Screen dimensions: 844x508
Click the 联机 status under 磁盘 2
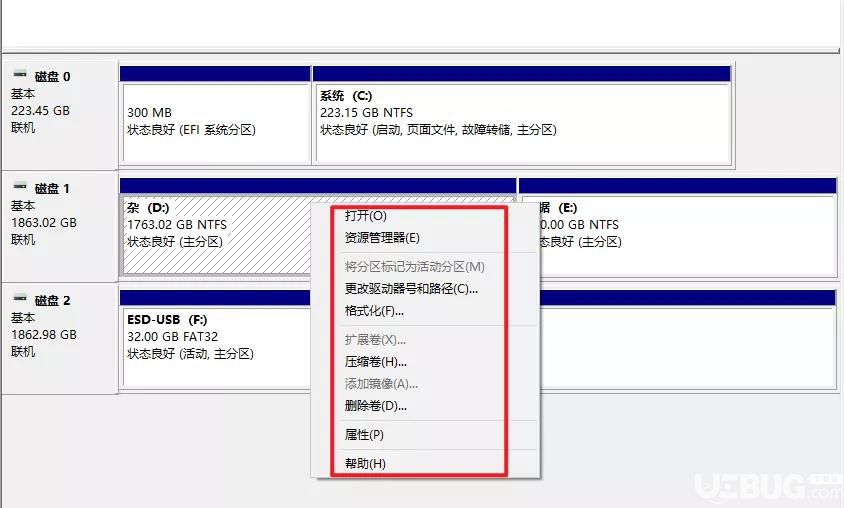23,351
